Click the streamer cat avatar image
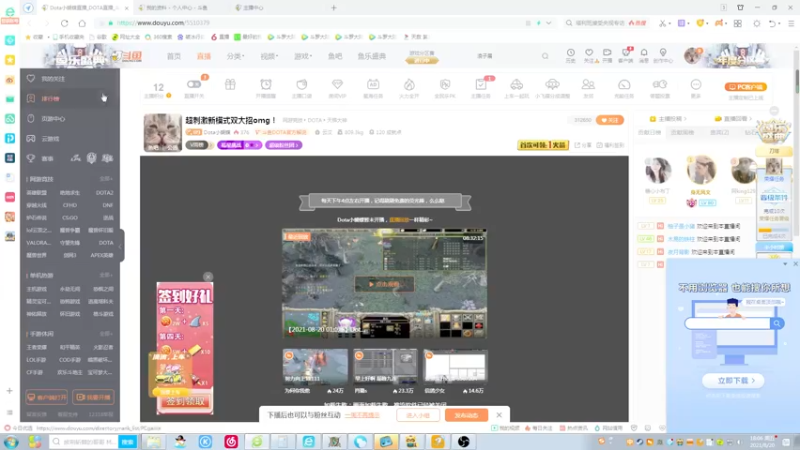 tap(162, 133)
